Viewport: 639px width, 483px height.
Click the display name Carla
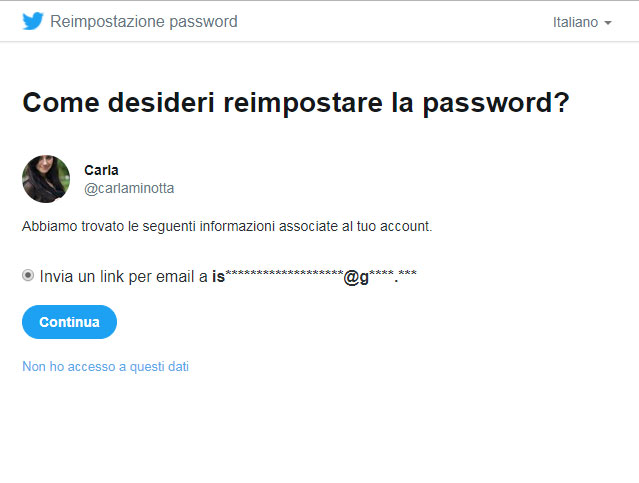101,170
